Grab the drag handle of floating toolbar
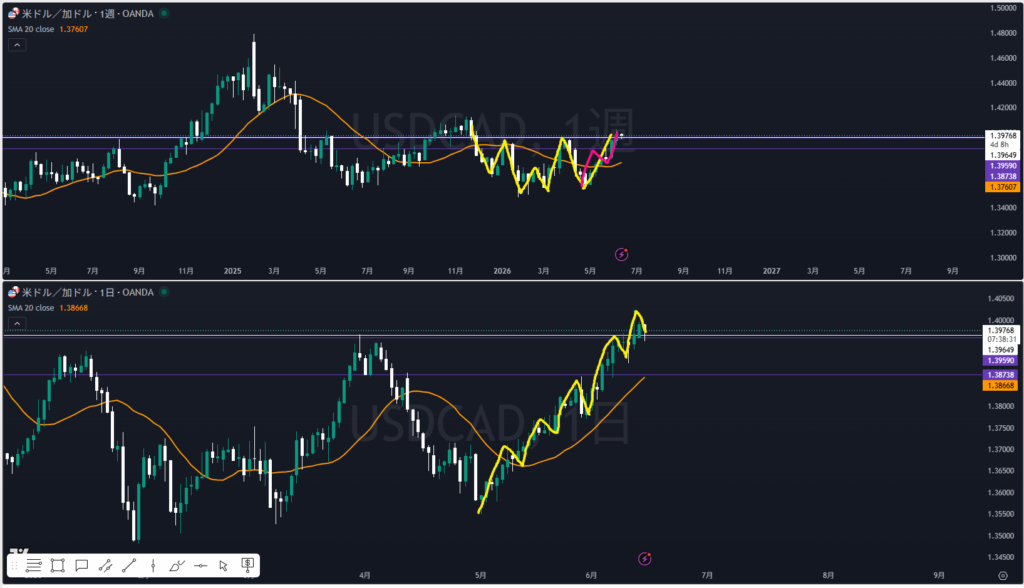The height and width of the screenshot is (588, 1024). (x=14, y=565)
